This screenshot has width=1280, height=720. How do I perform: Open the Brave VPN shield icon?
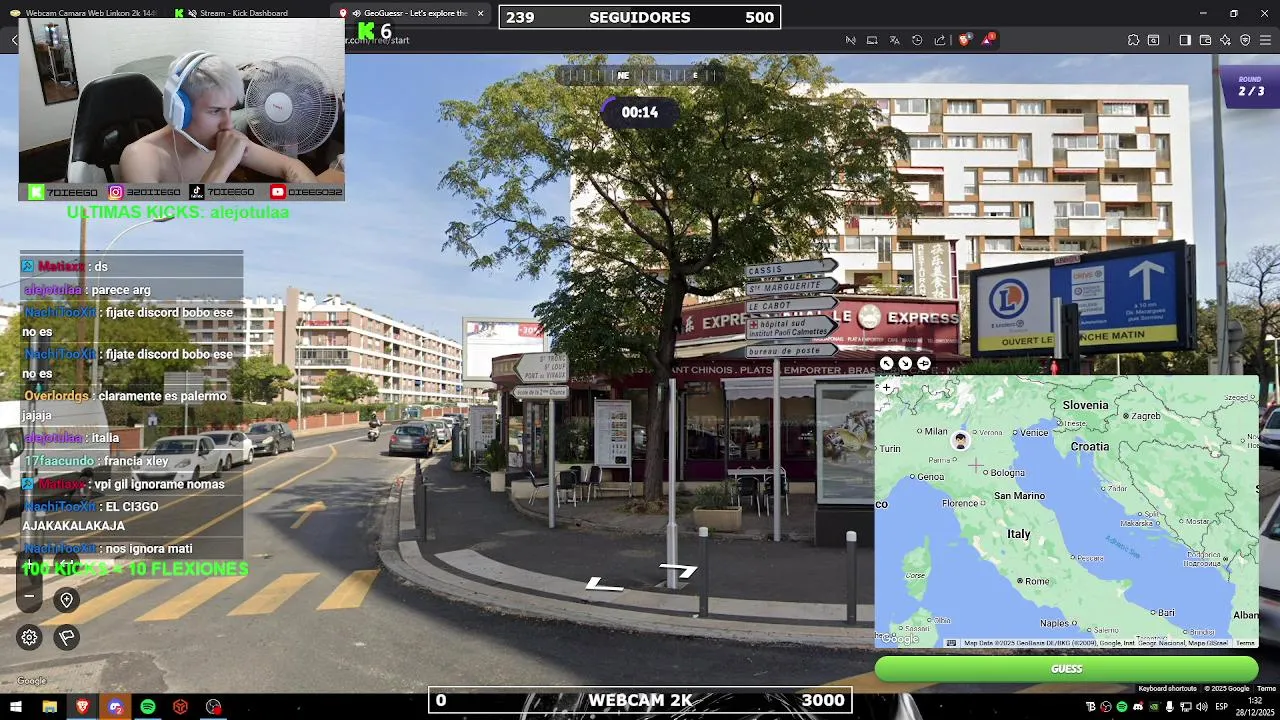(x=1245, y=40)
